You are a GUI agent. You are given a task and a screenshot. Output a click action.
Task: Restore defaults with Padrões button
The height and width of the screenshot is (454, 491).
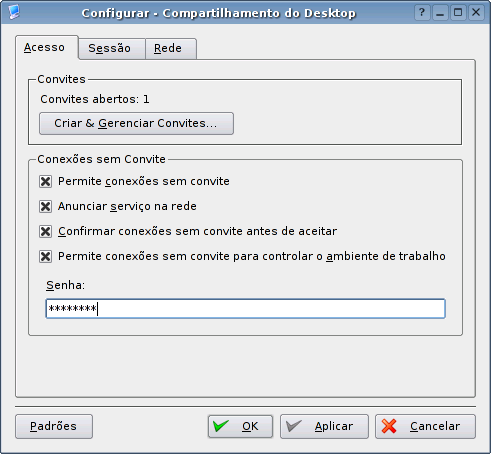pos(54,426)
